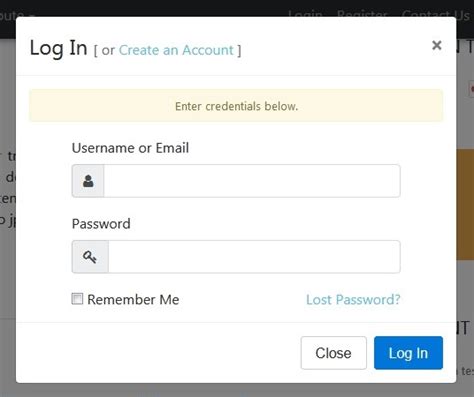474x397 pixels.
Task: Focus the Password input field
Action: pos(254,257)
